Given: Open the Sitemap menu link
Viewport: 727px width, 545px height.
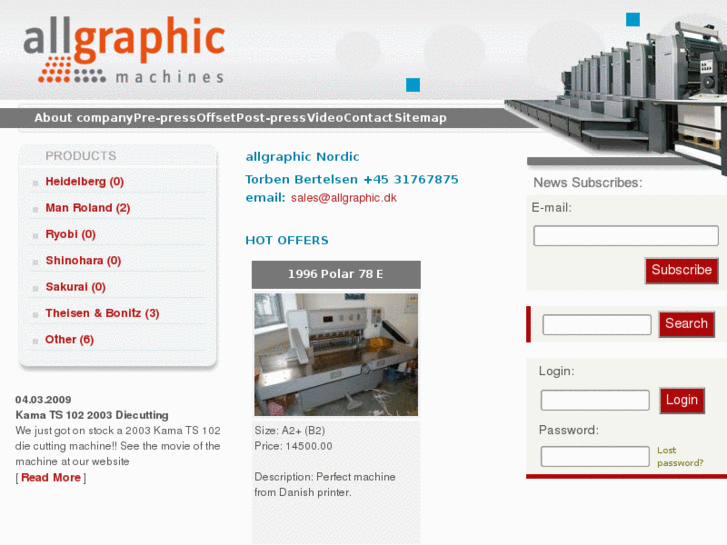Looking at the screenshot, I should pos(421,118).
